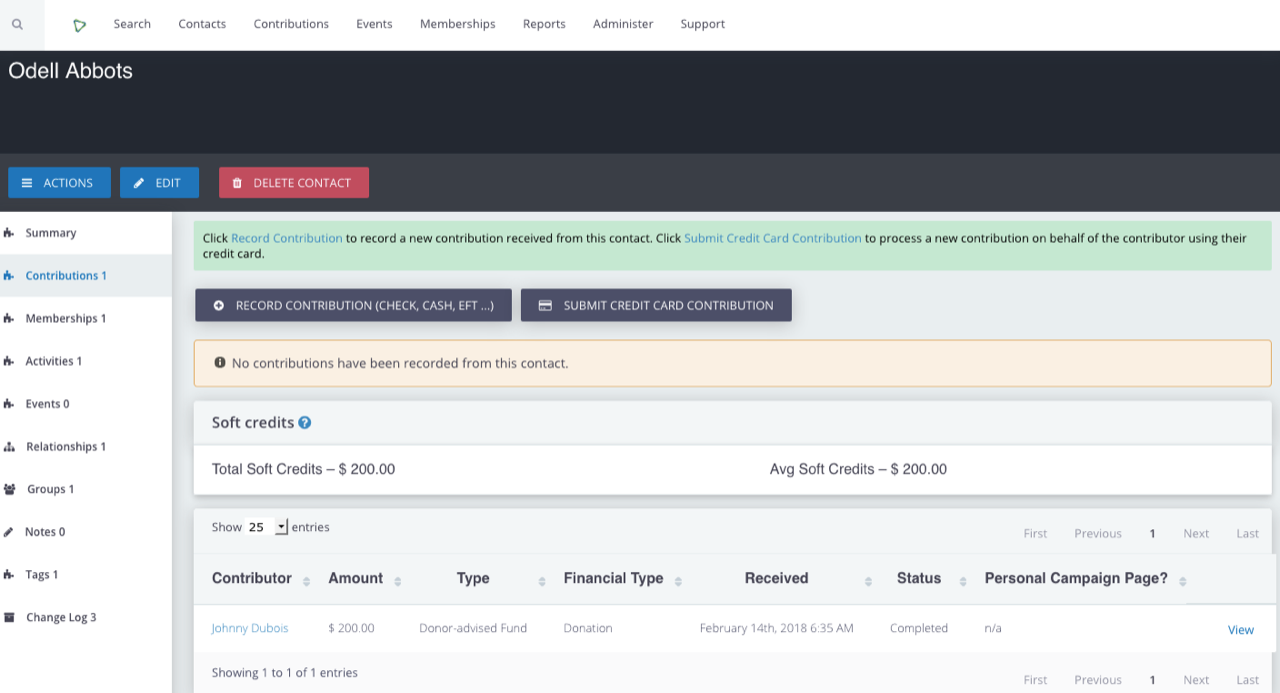Switch to the Tags 1 tab
This screenshot has height=693, width=1280.
[x=86, y=575]
